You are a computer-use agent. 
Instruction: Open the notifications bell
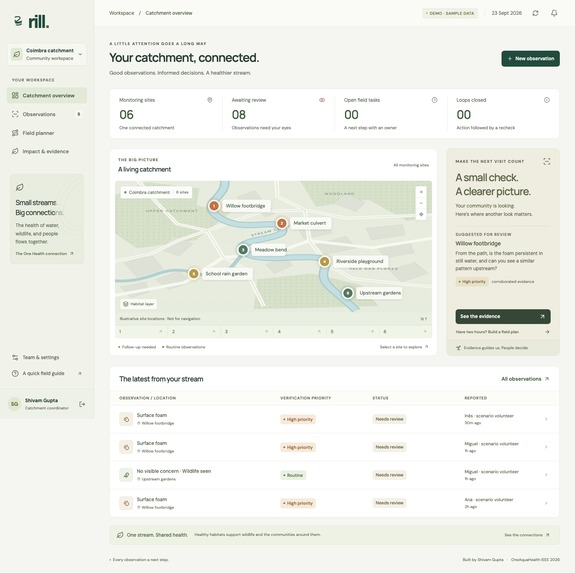[554, 13]
